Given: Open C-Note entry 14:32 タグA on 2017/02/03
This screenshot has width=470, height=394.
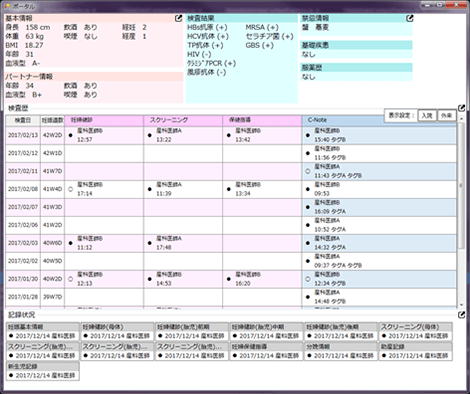Looking at the screenshot, I should (x=379, y=243).
